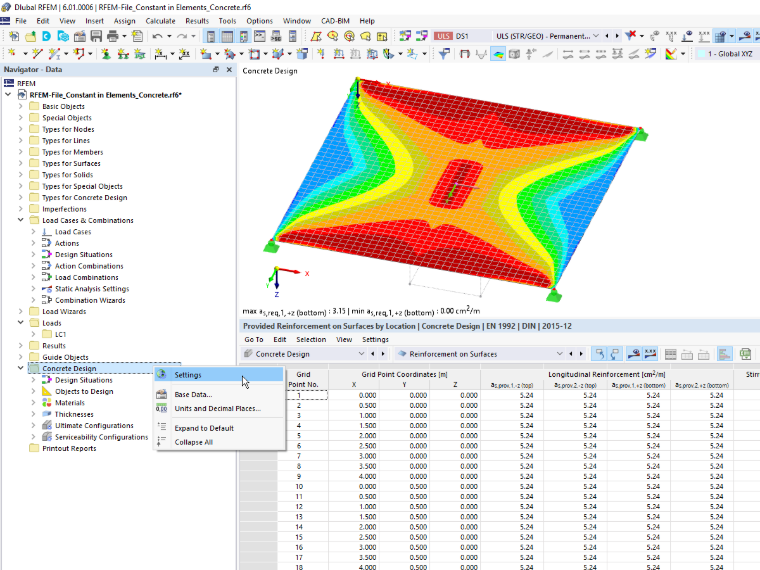The height and width of the screenshot is (570, 760).
Task: Click the funnel filter view icon
Action: (x=443, y=54)
